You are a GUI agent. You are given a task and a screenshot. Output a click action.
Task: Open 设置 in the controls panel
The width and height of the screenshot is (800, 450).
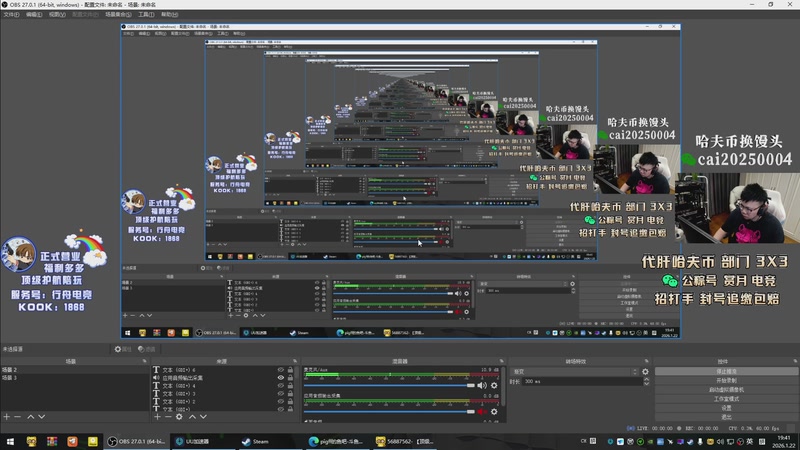(726, 408)
